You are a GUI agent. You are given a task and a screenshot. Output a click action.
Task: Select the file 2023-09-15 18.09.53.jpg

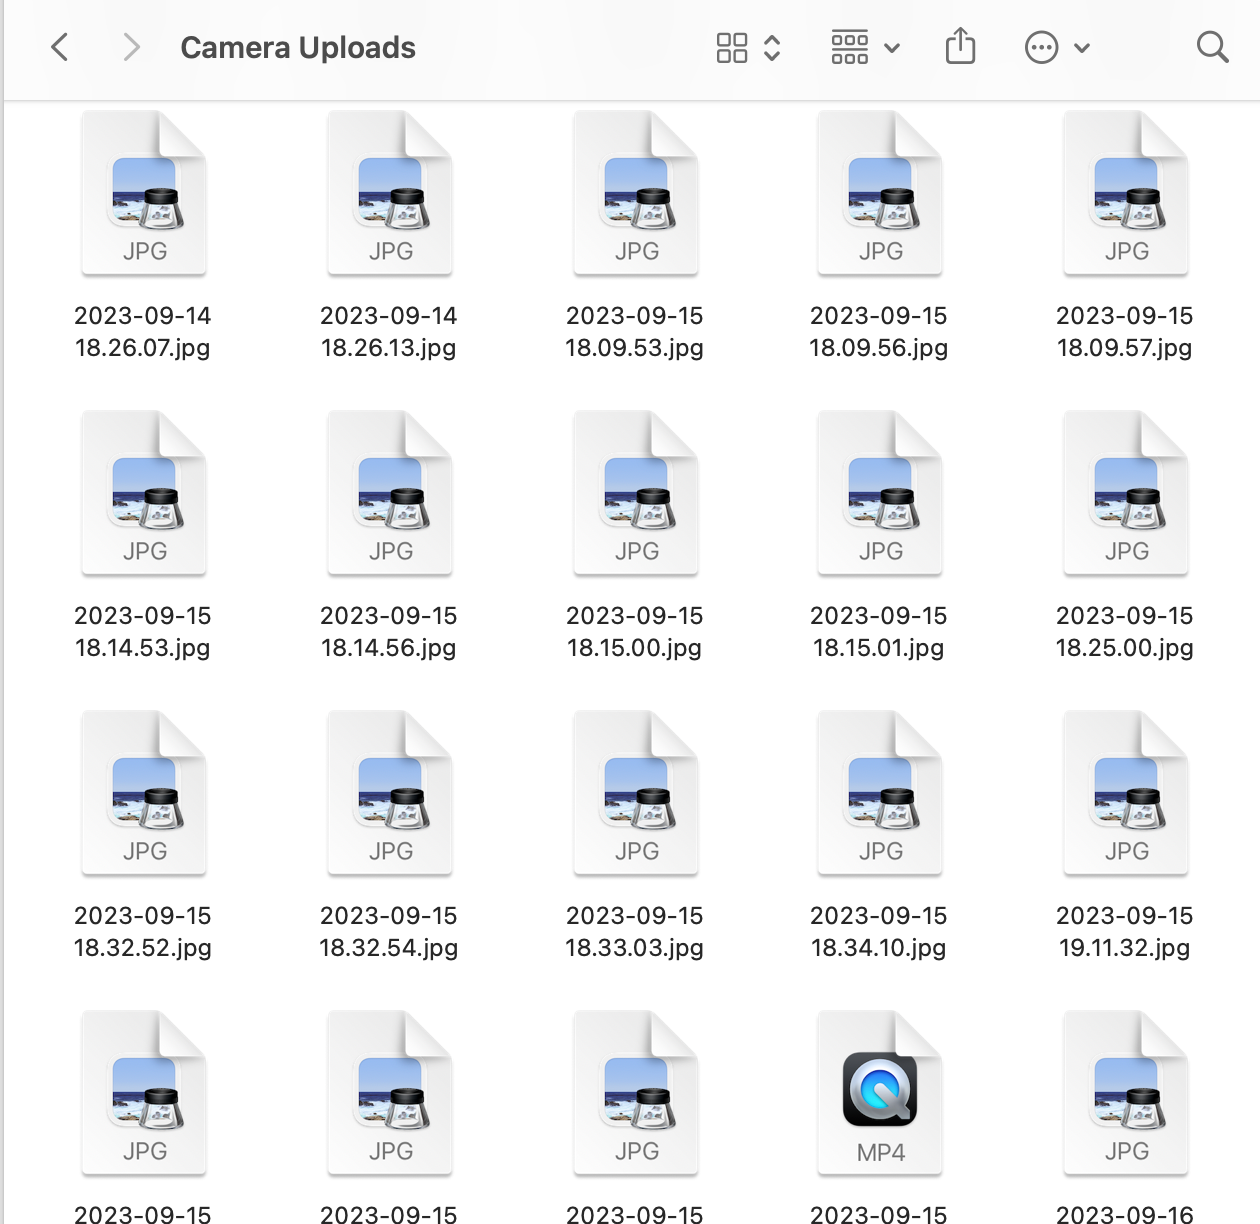tap(635, 192)
